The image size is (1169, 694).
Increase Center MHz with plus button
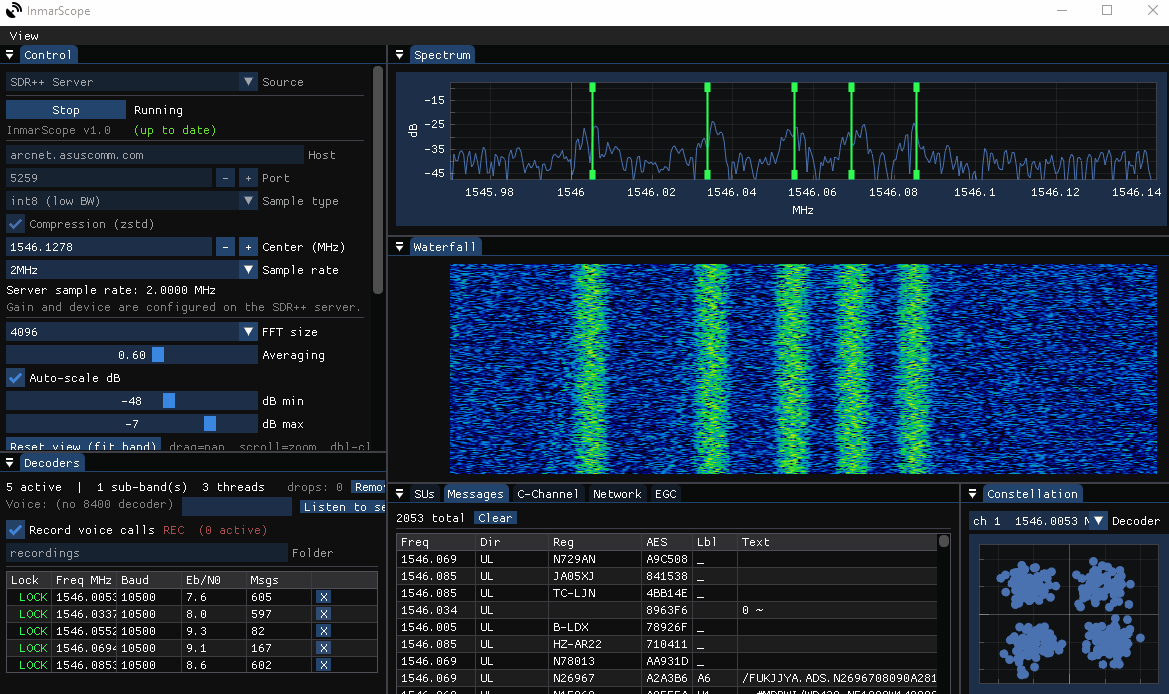[x=248, y=247]
